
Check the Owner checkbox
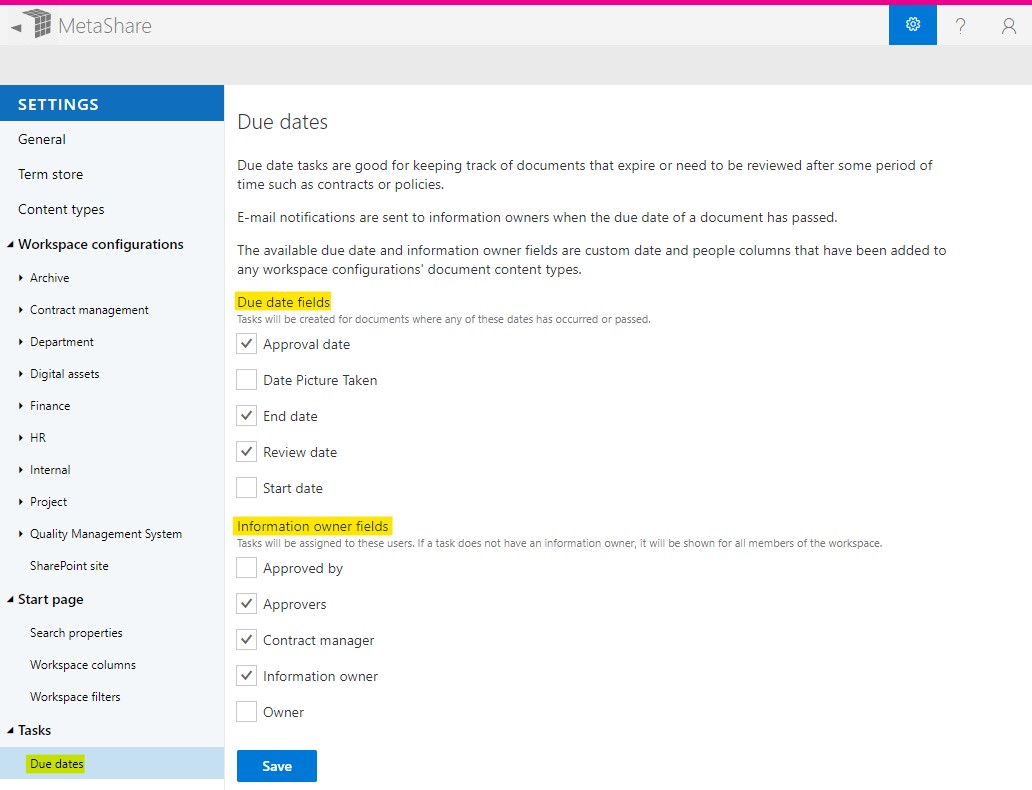pos(246,711)
